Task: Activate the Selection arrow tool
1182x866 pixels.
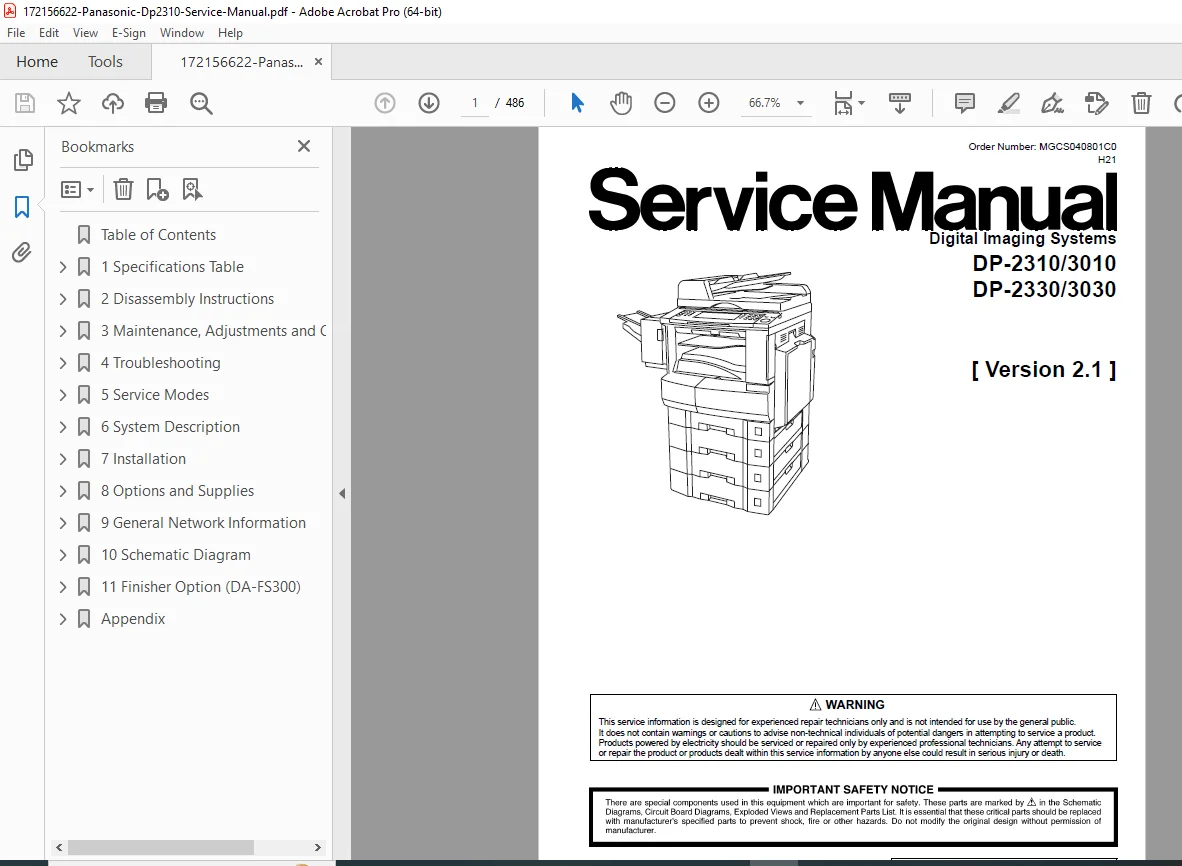Action: click(x=577, y=103)
